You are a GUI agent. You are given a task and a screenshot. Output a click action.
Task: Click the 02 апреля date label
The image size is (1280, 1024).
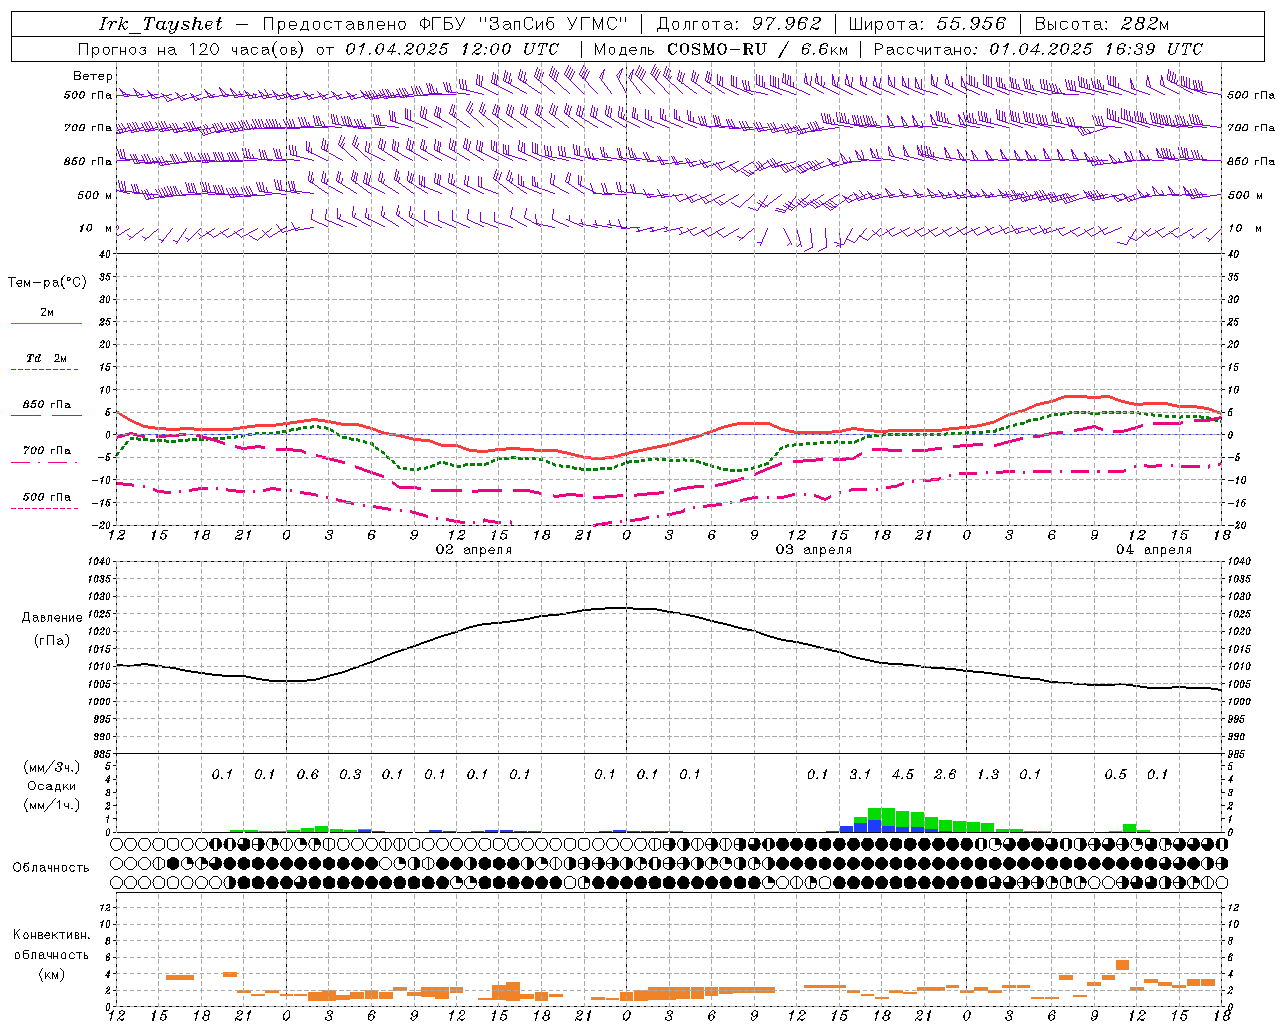(x=474, y=550)
